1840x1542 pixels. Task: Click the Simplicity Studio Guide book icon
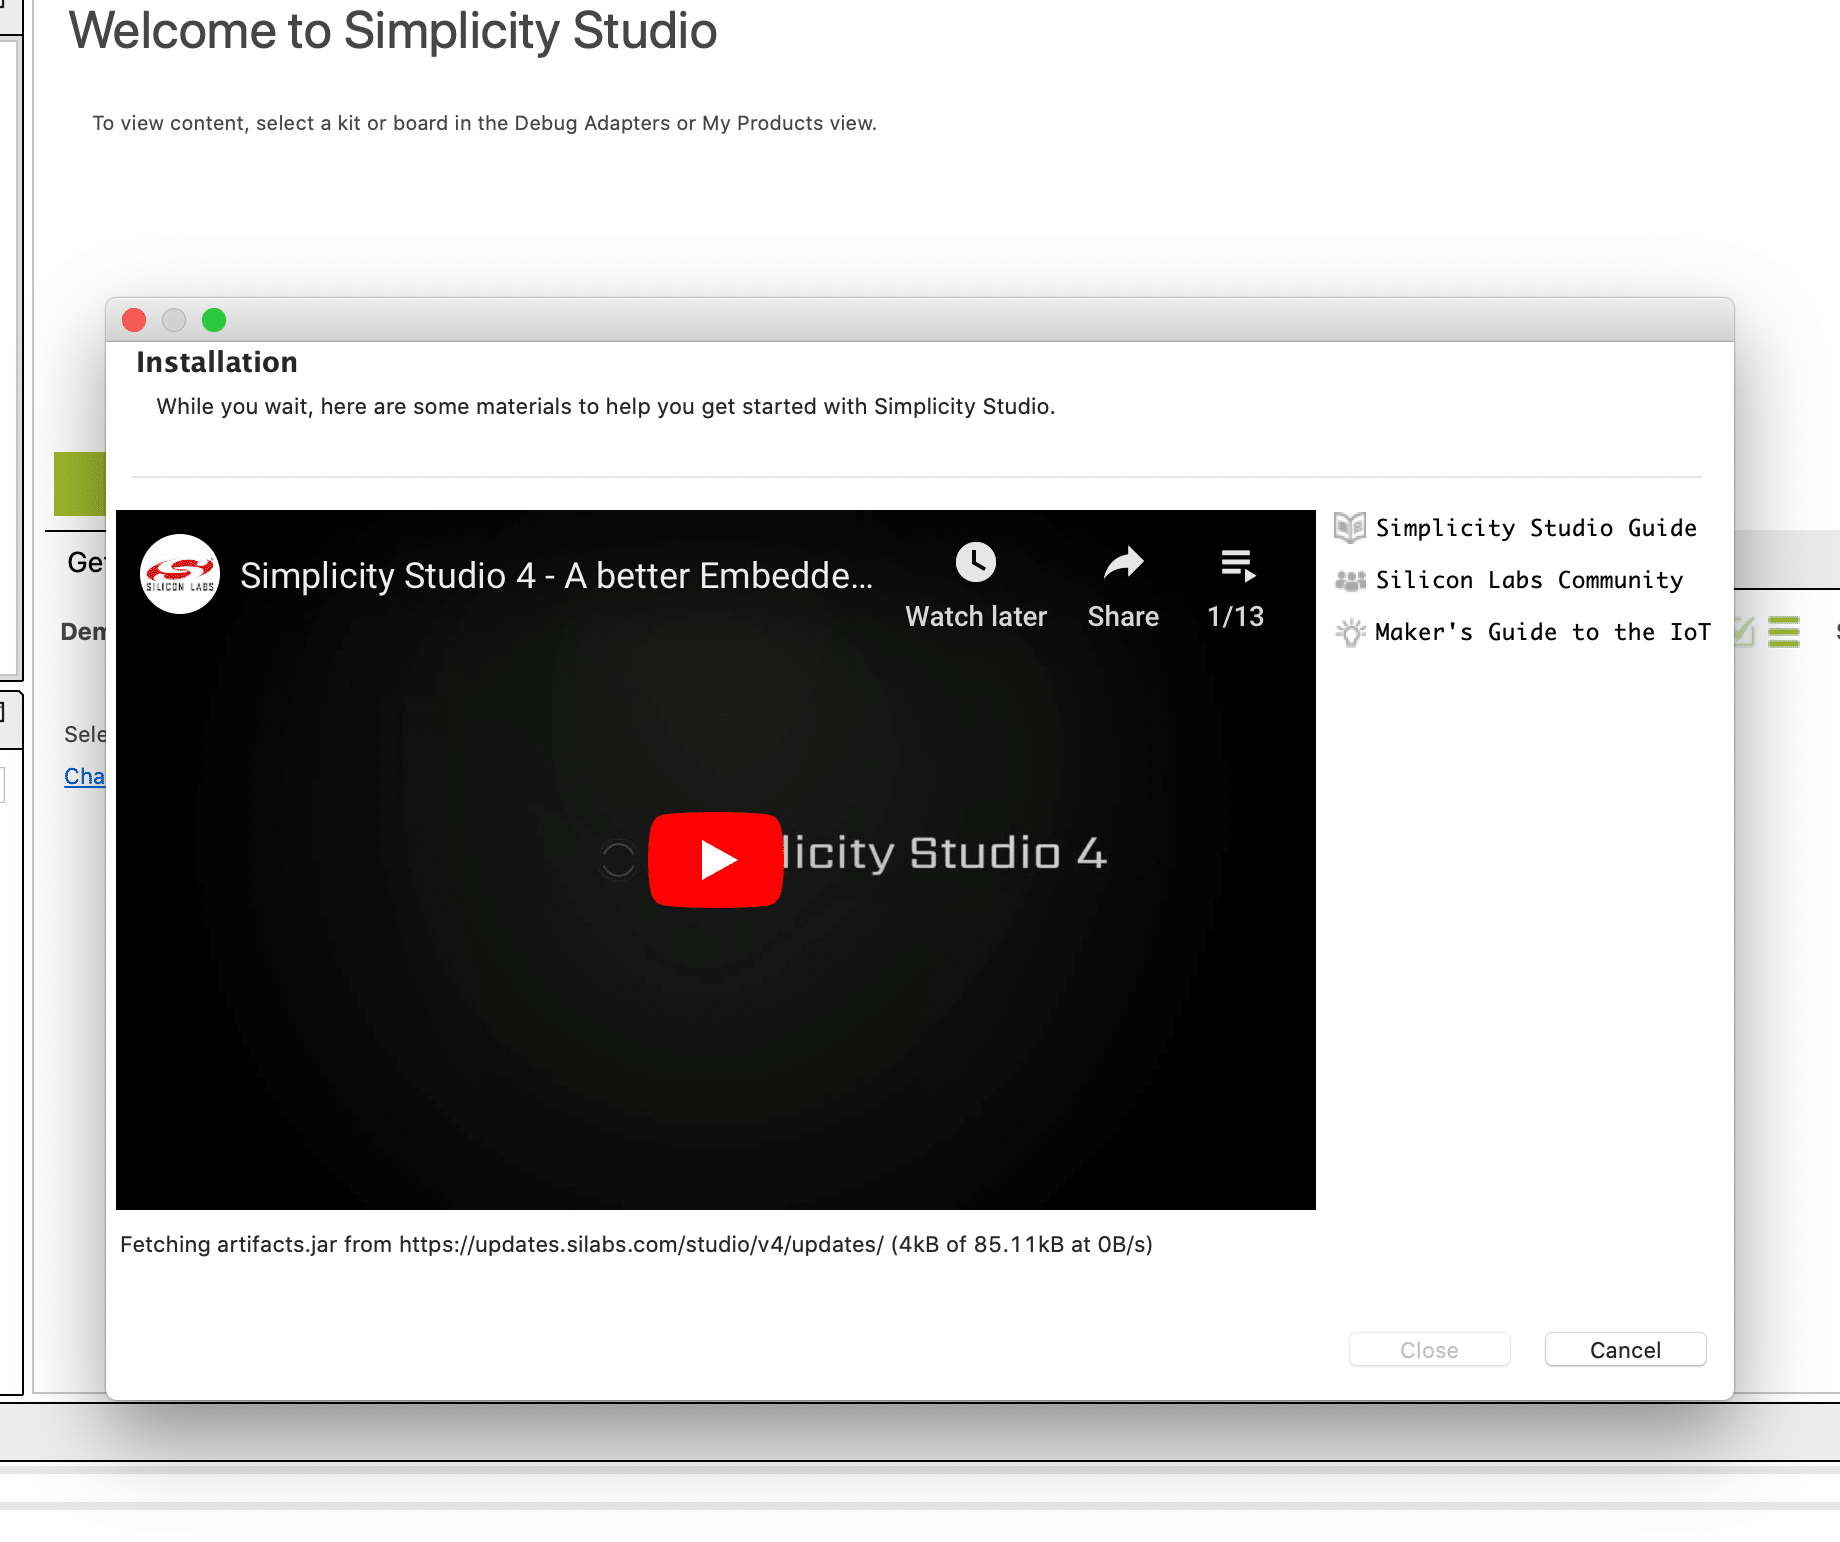pyautogui.click(x=1351, y=528)
